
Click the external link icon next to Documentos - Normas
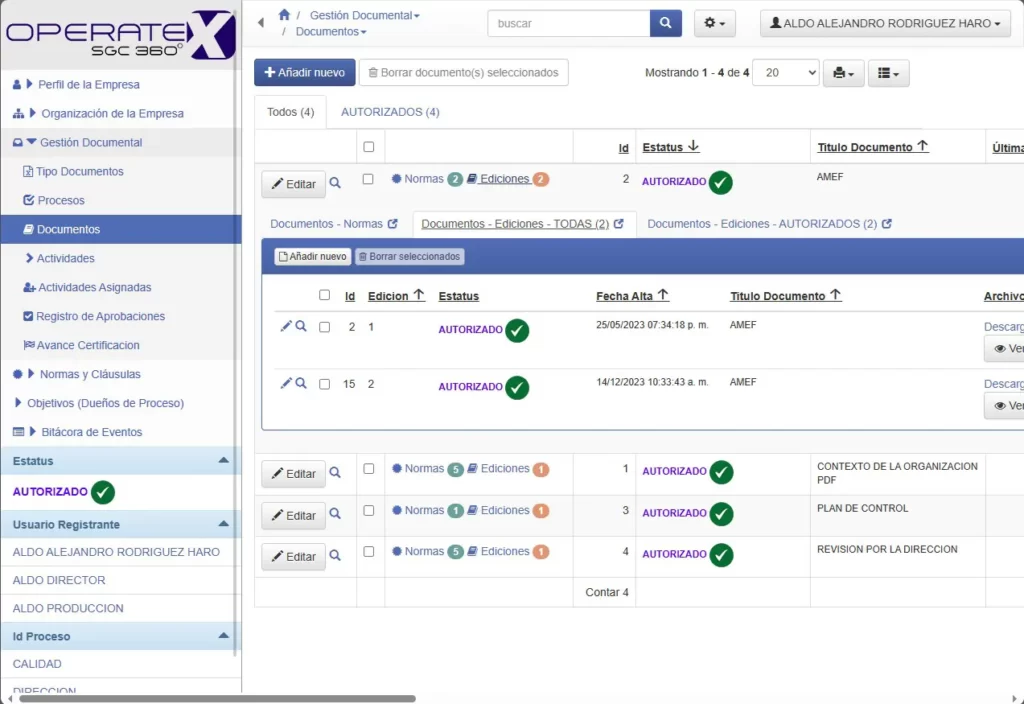pos(392,224)
